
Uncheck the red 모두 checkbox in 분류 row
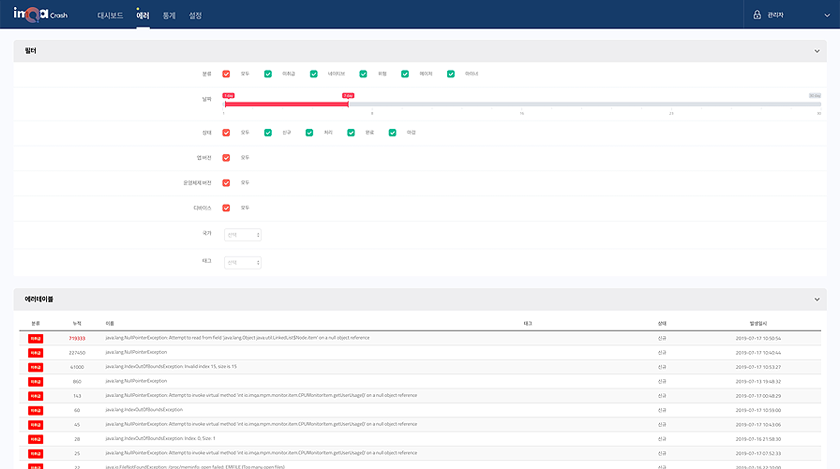(227, 74)
